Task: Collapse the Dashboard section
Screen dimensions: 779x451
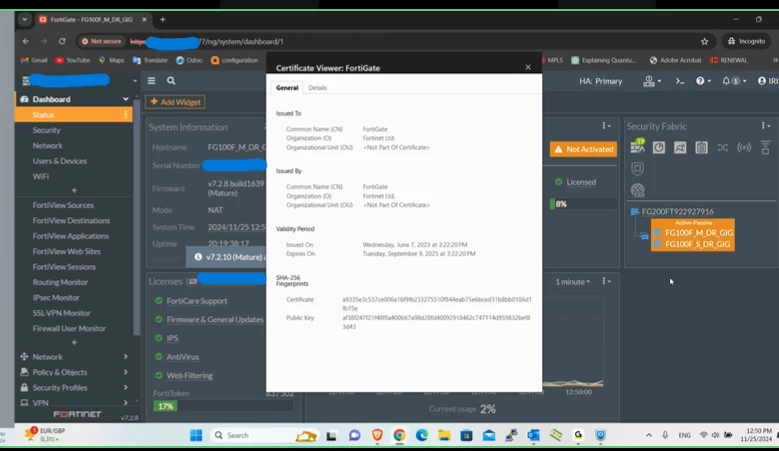Action: (x=125, y=99)
